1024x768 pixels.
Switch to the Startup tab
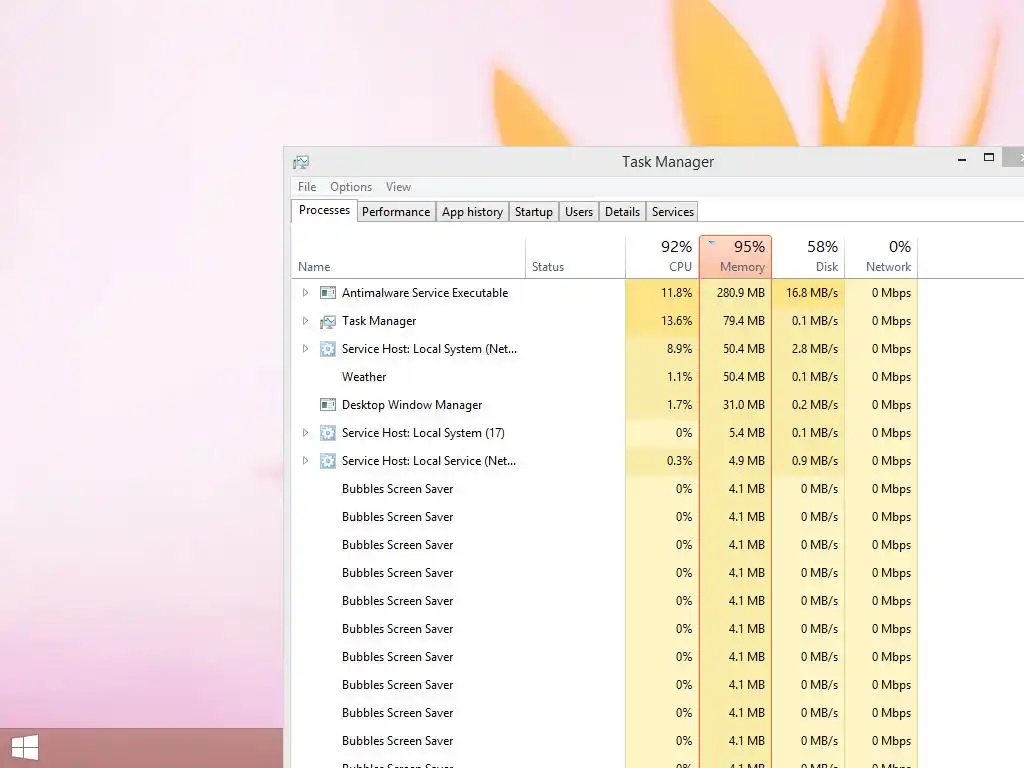[534, 212]
